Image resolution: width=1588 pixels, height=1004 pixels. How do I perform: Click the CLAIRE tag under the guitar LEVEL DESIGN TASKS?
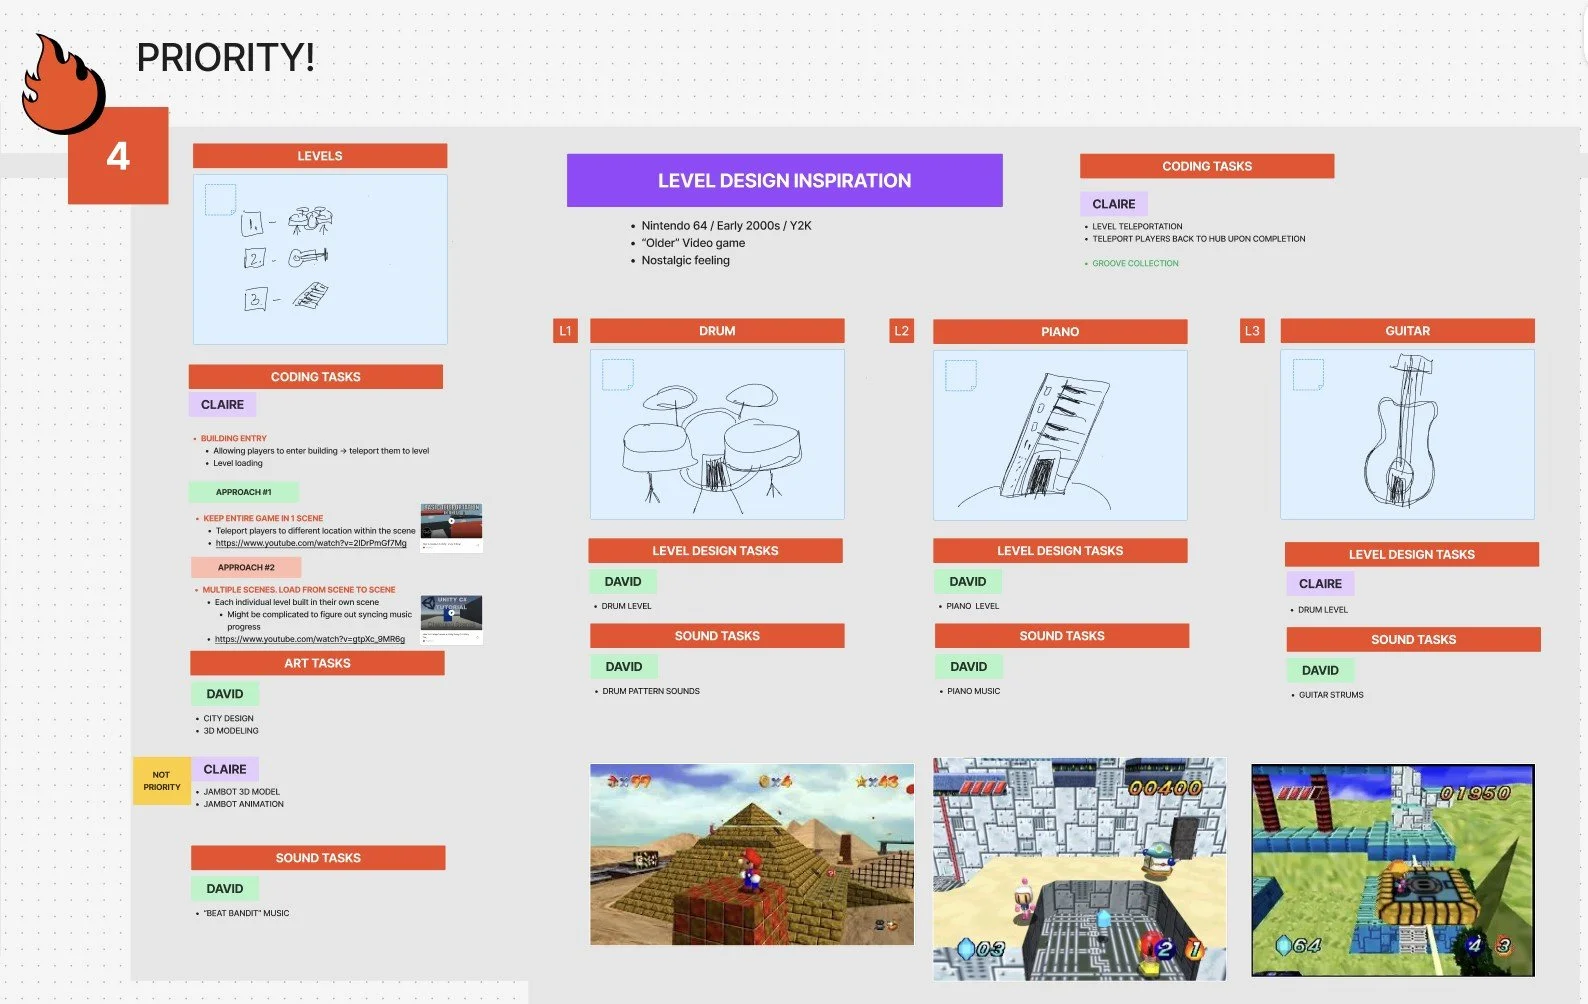[1320, 584]
